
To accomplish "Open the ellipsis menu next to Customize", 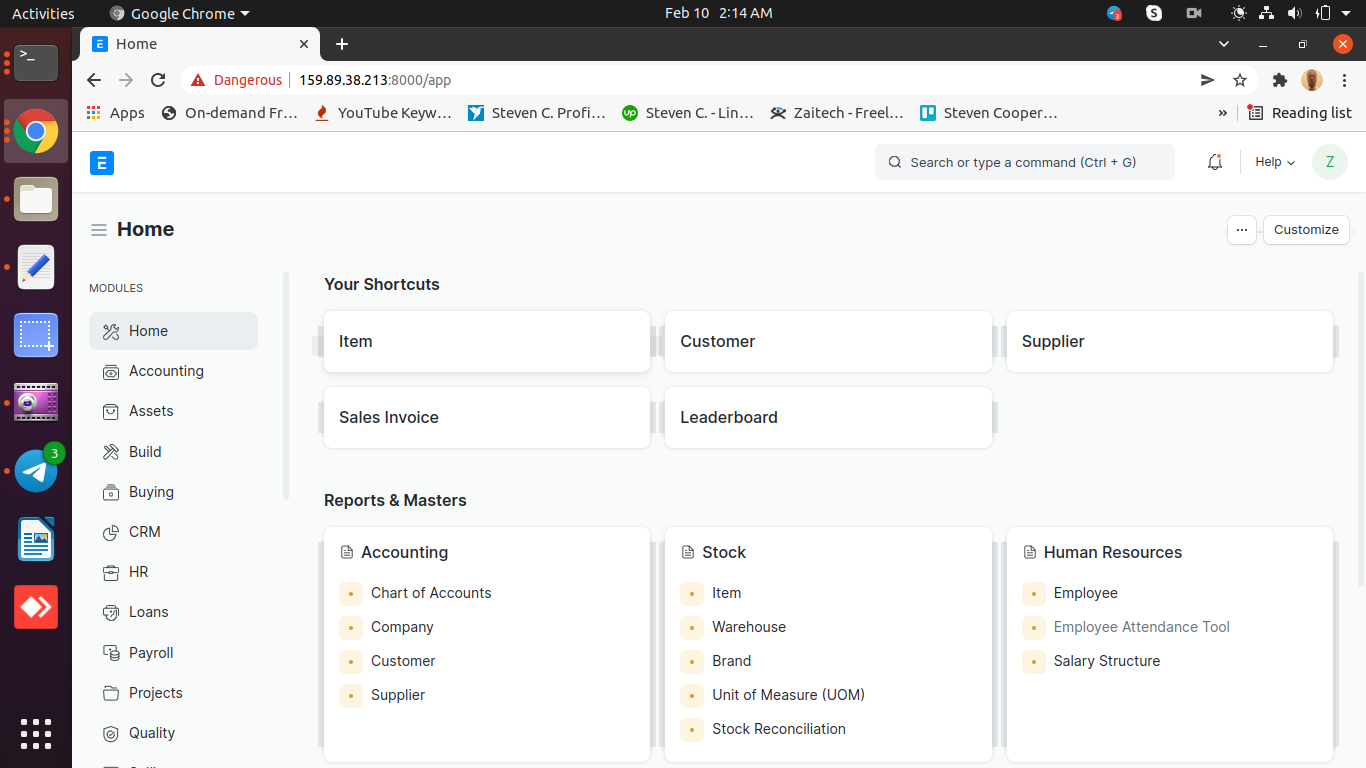I will point(1242,230).
